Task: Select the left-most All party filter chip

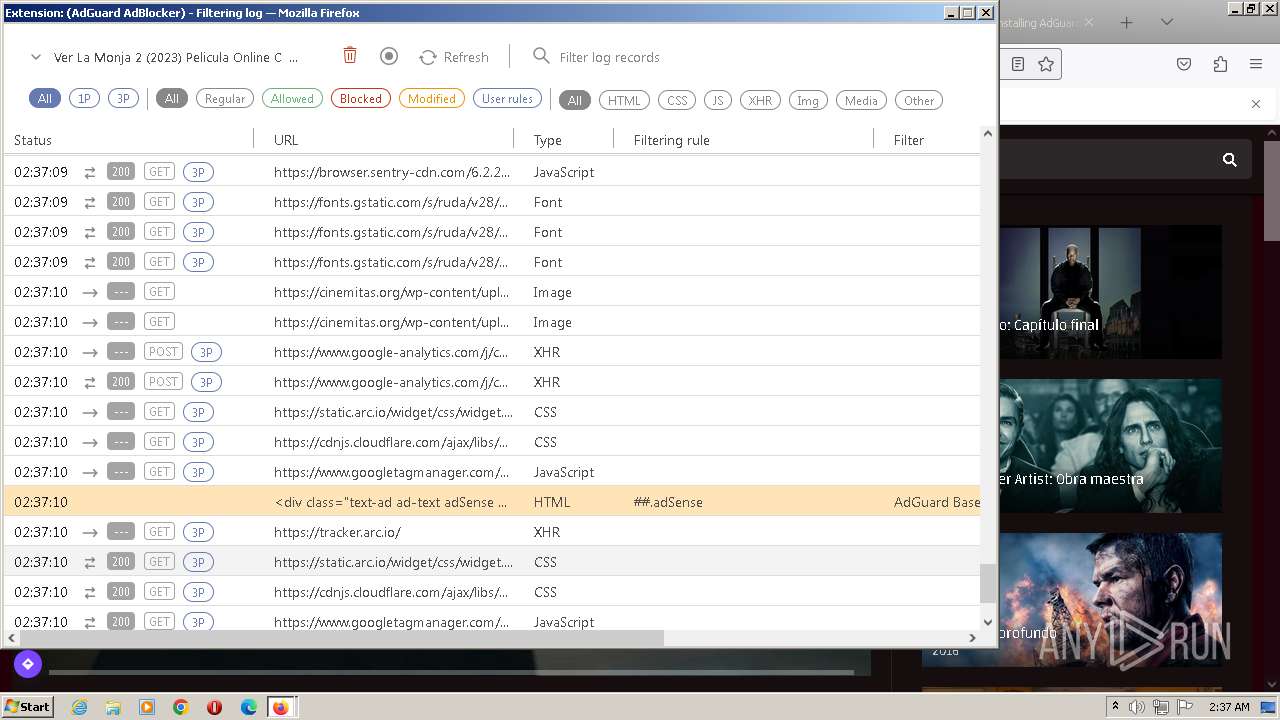Action: 45,99
